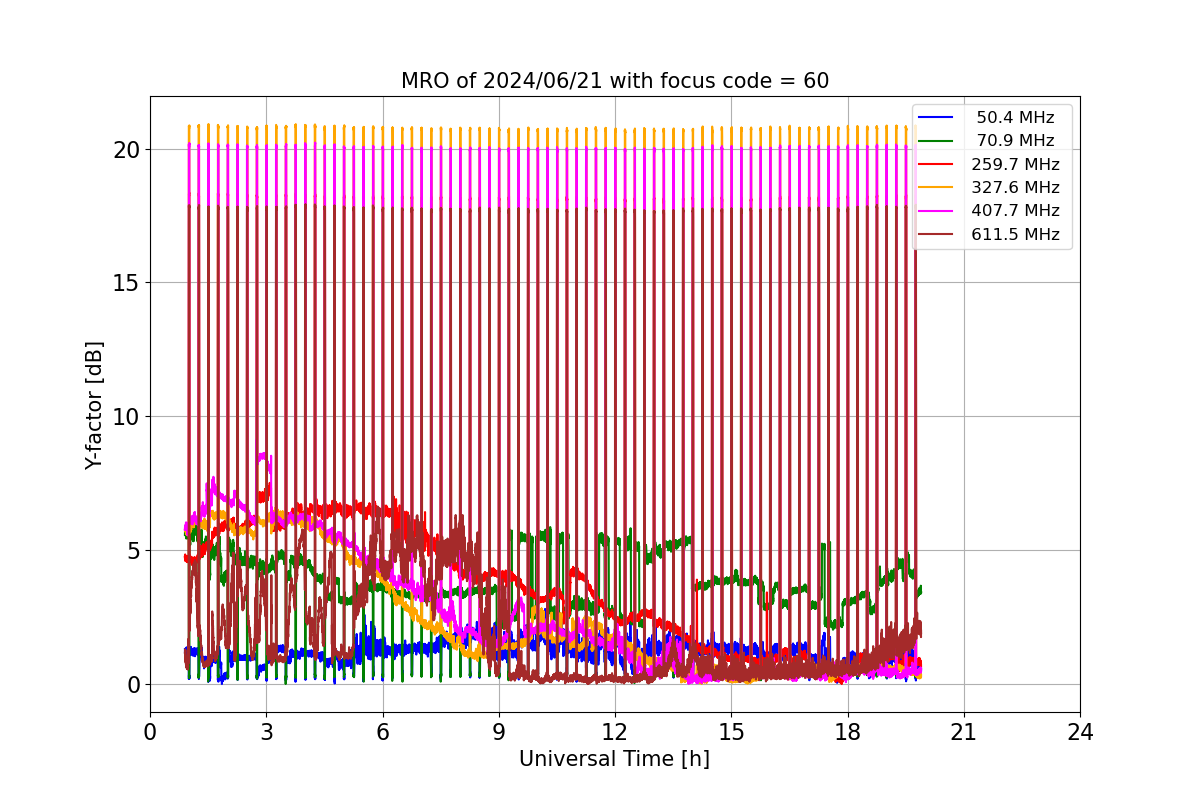The height and width of the screenshot is (800, 1200).
Task: Click the Universal Time [h] axis label
Action: (614, 759)
